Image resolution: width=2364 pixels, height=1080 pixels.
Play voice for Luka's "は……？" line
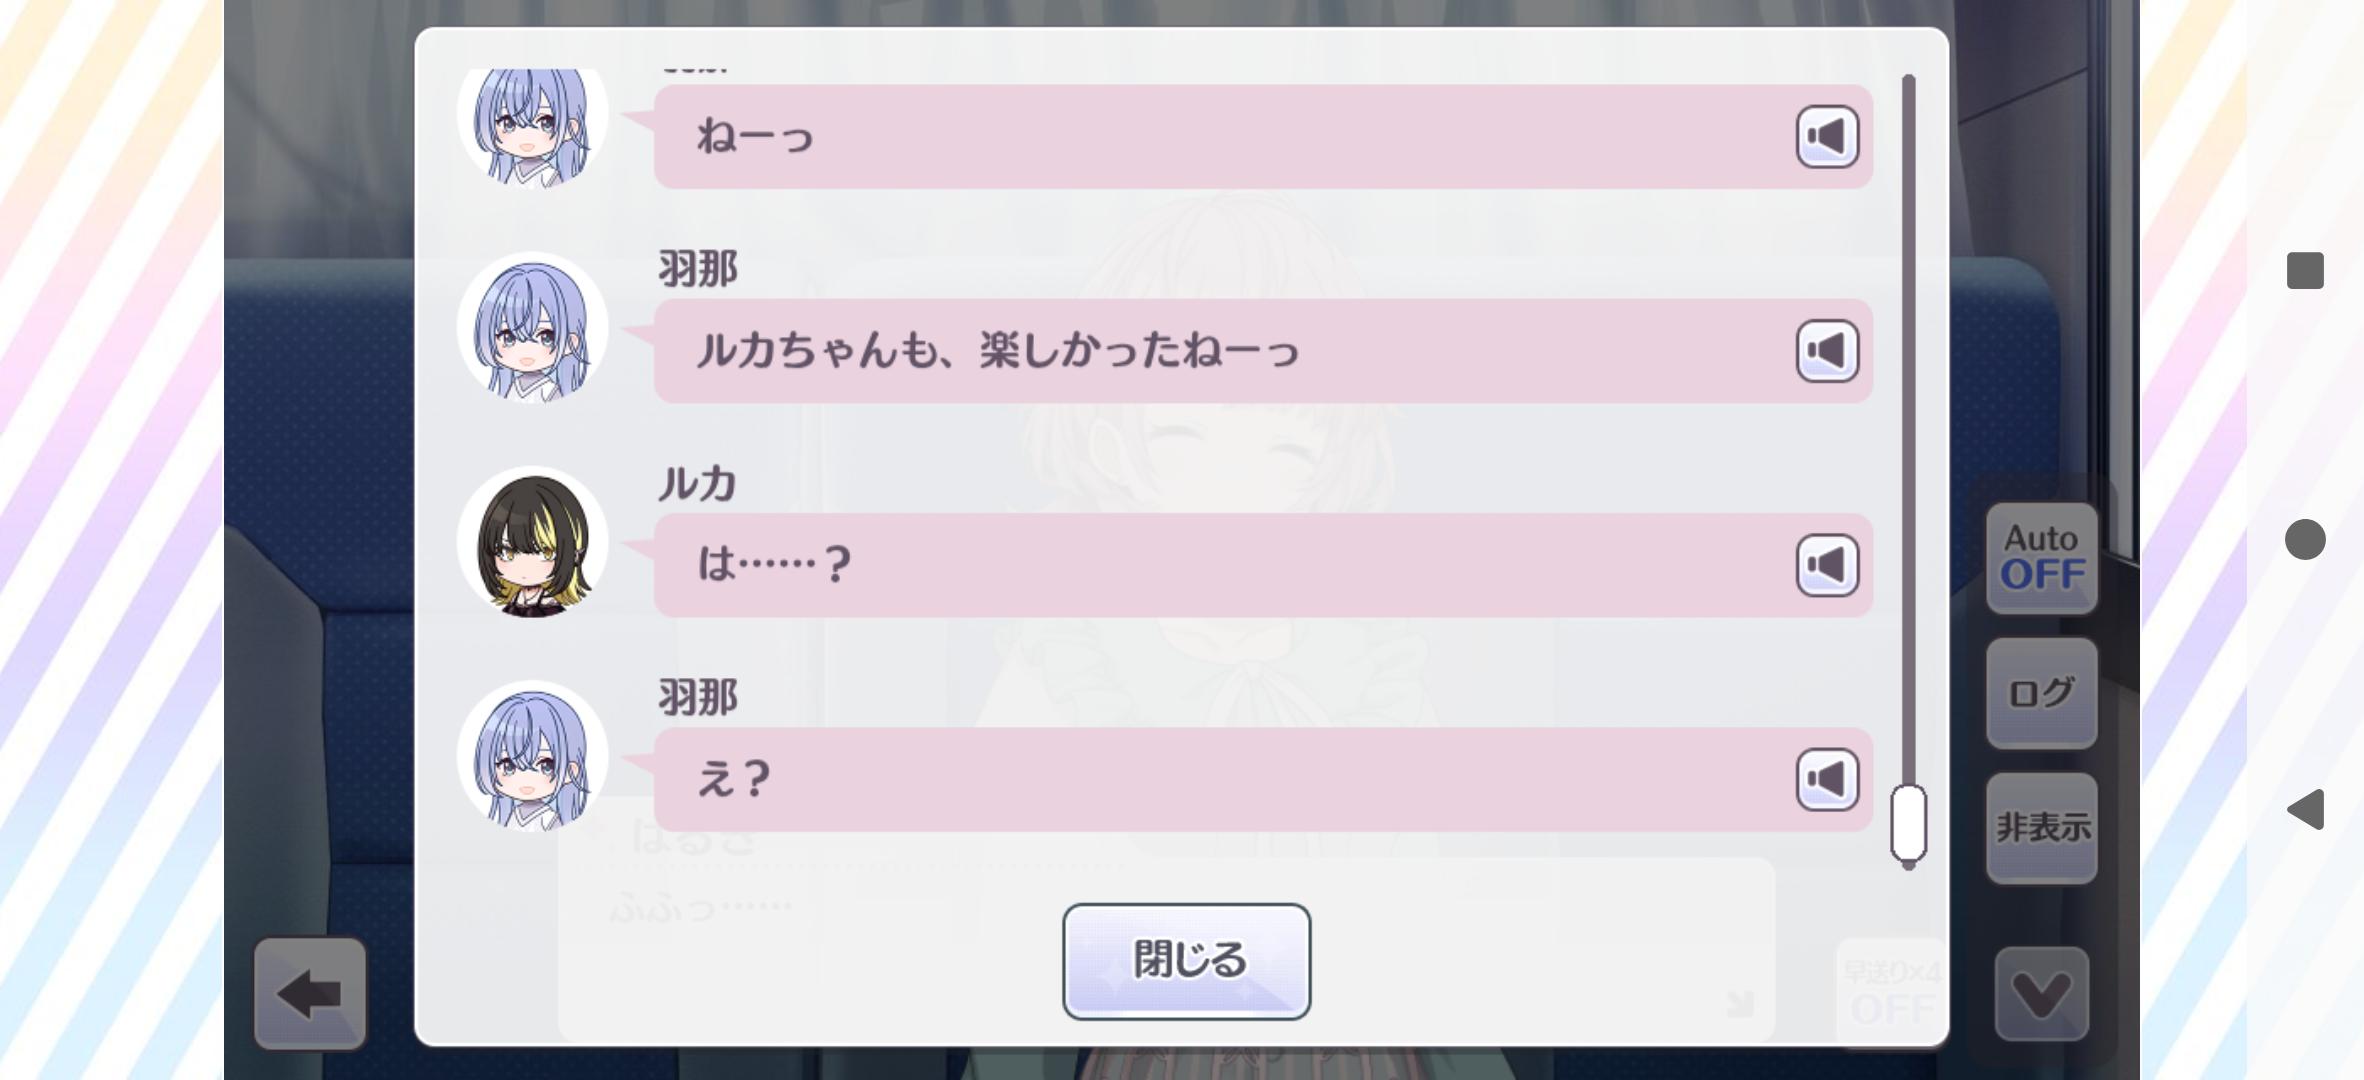[1826, 565]
